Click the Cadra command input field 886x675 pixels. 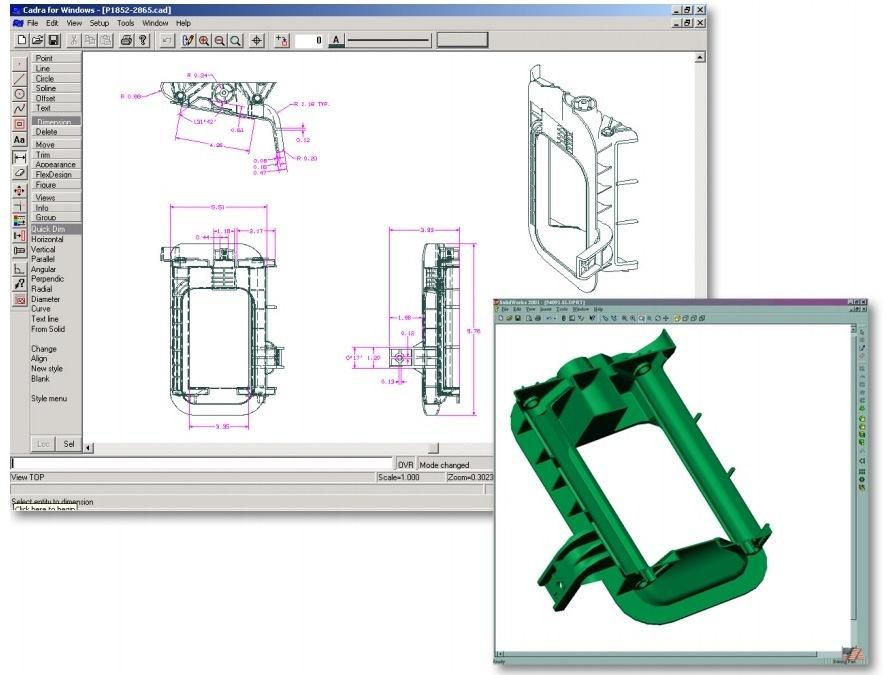[201, 464]
